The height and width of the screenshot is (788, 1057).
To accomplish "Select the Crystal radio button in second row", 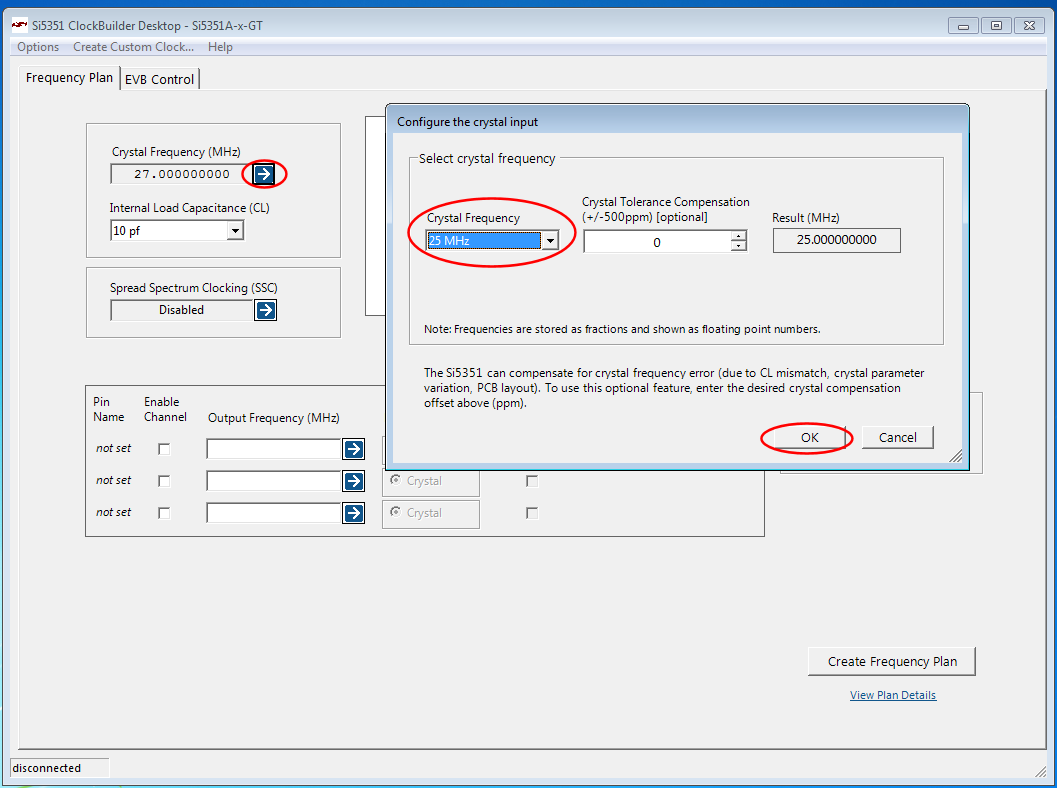I will (397, 481).
